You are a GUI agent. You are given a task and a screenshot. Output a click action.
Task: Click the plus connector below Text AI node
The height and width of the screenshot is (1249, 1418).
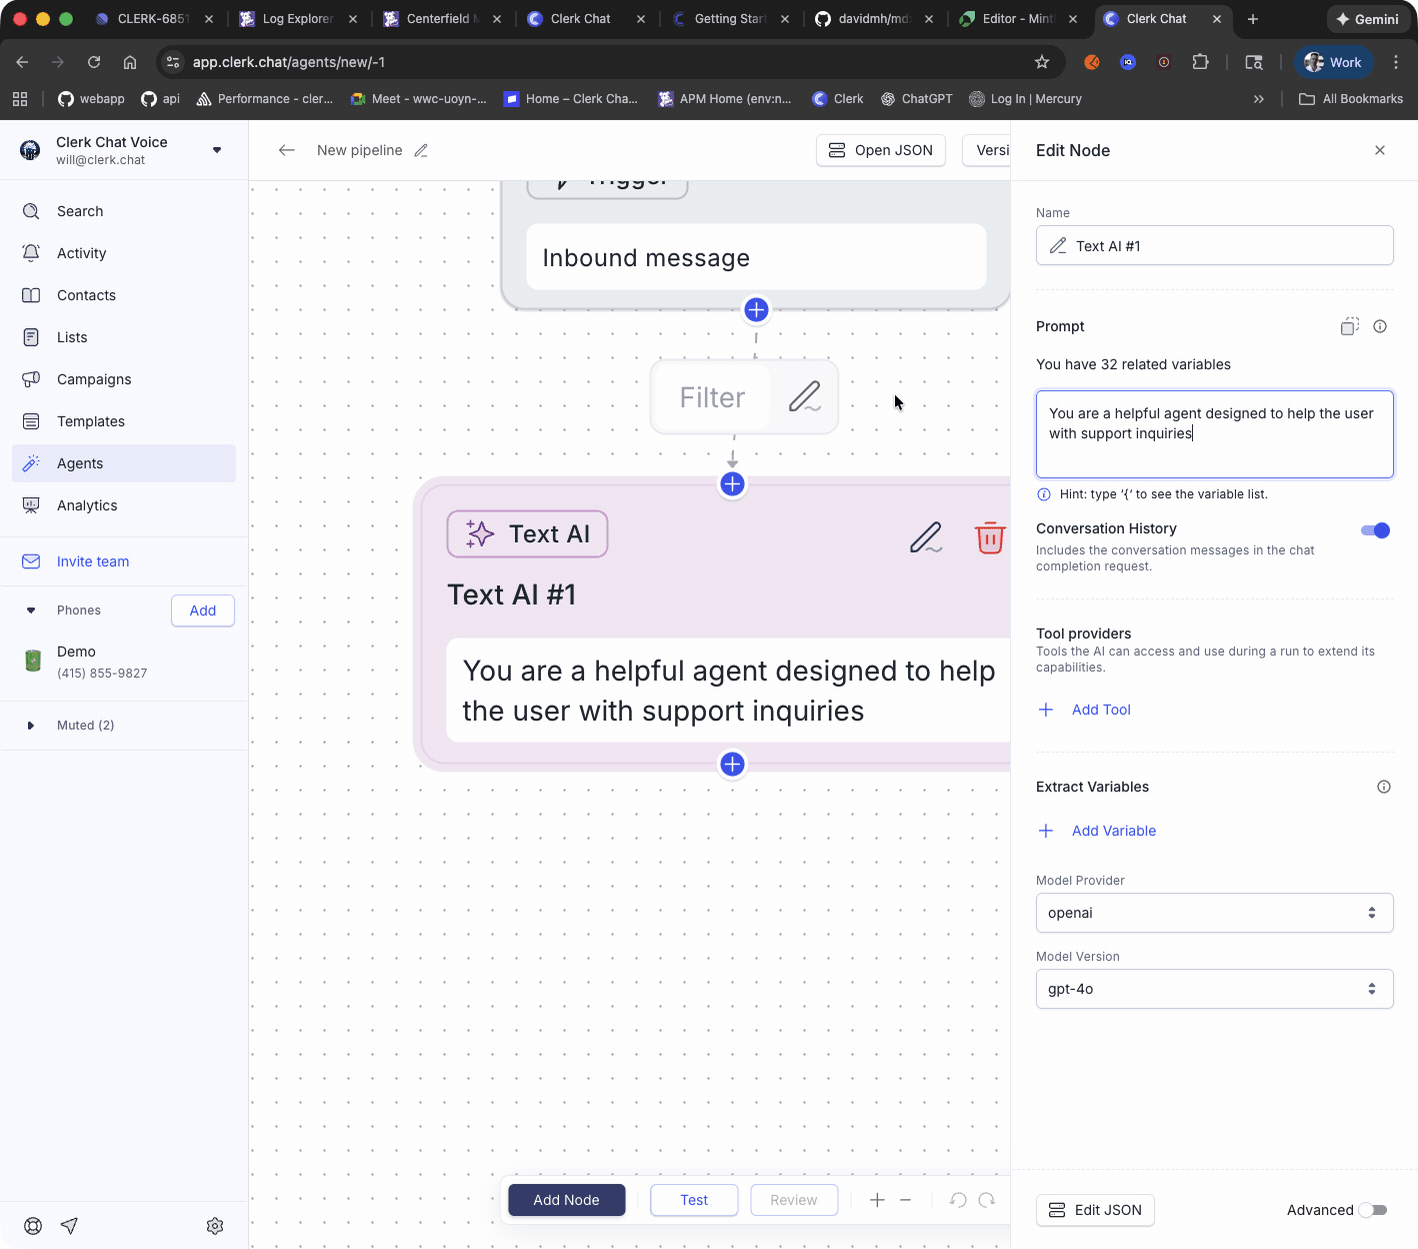pos(733,764)
